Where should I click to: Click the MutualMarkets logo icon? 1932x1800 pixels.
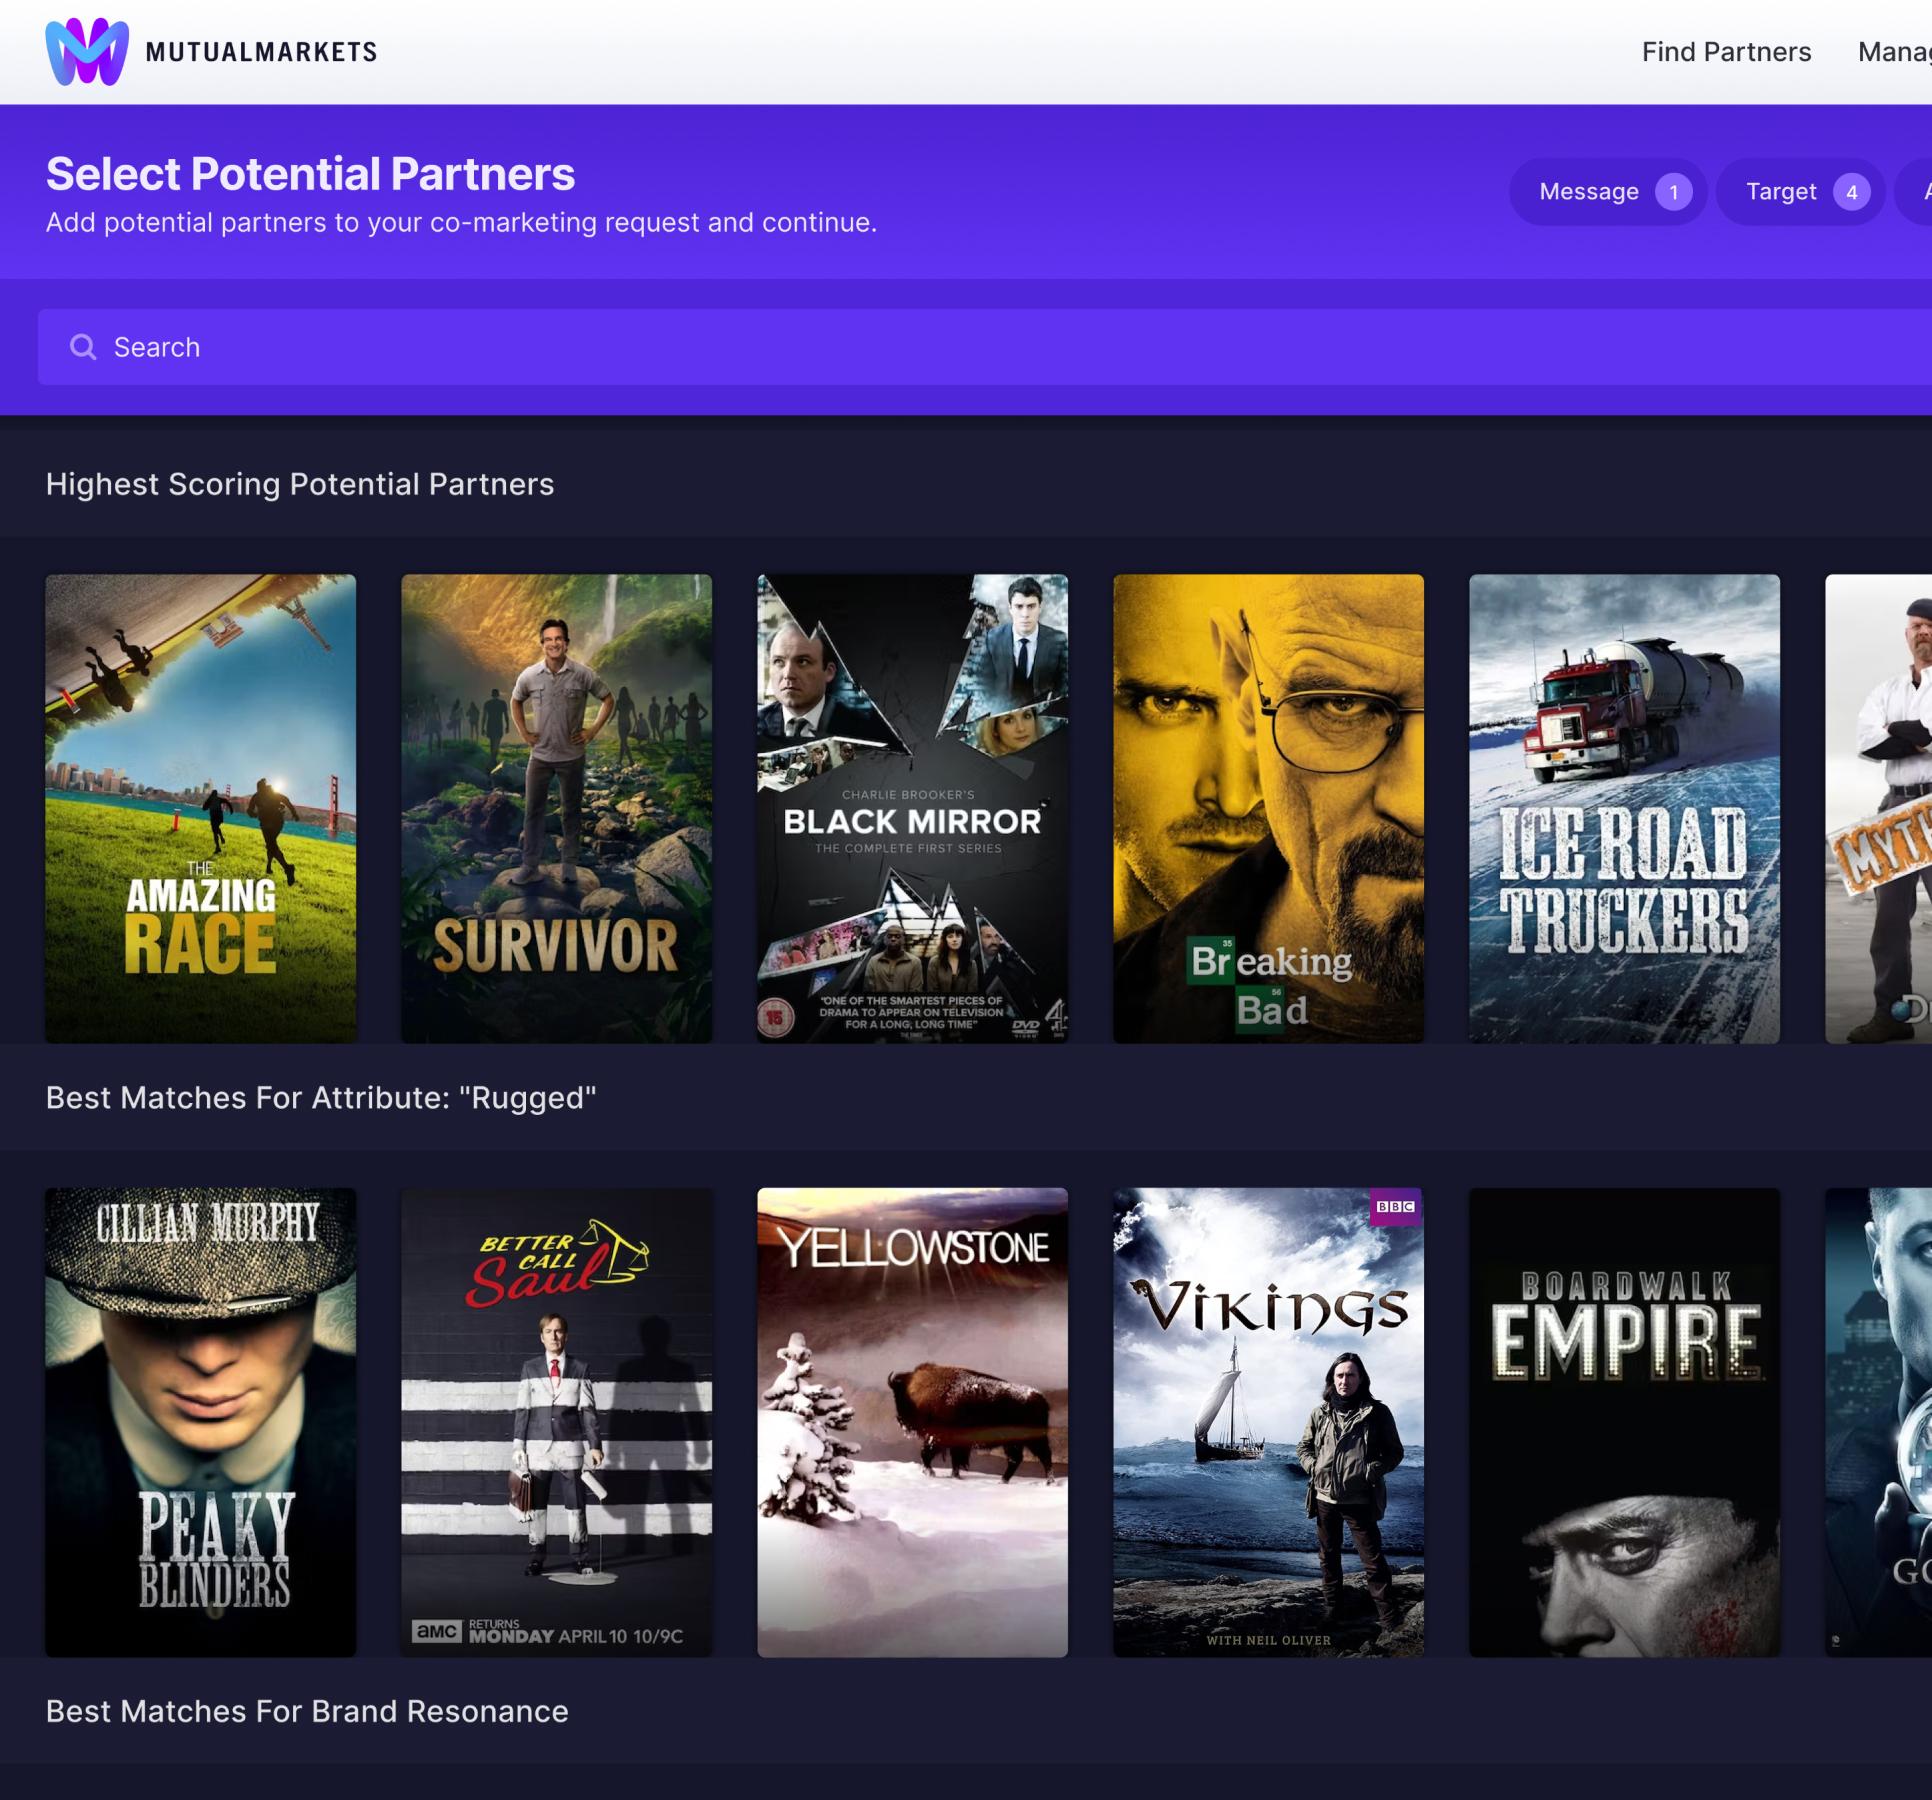[87, 52]
